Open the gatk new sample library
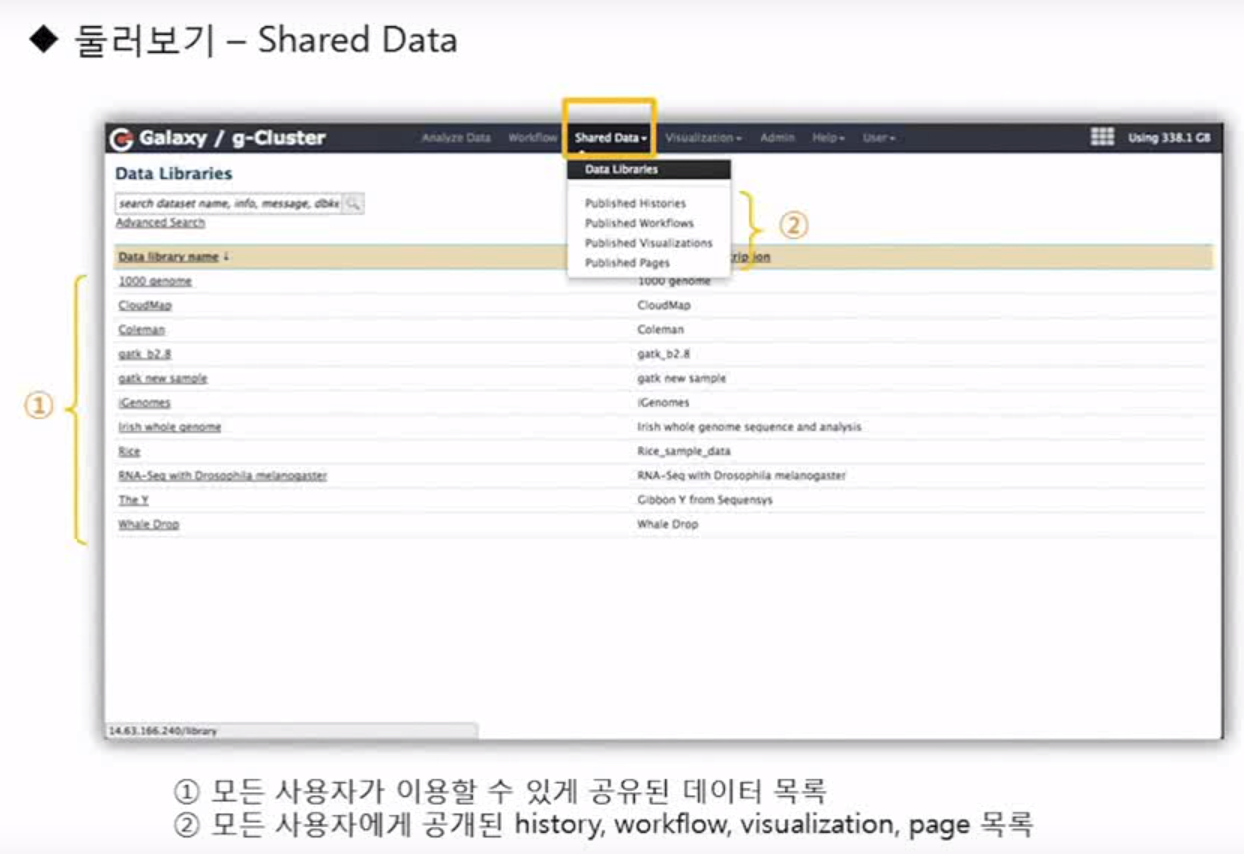This screenshot has width=1244, height=854. (163, 378)
